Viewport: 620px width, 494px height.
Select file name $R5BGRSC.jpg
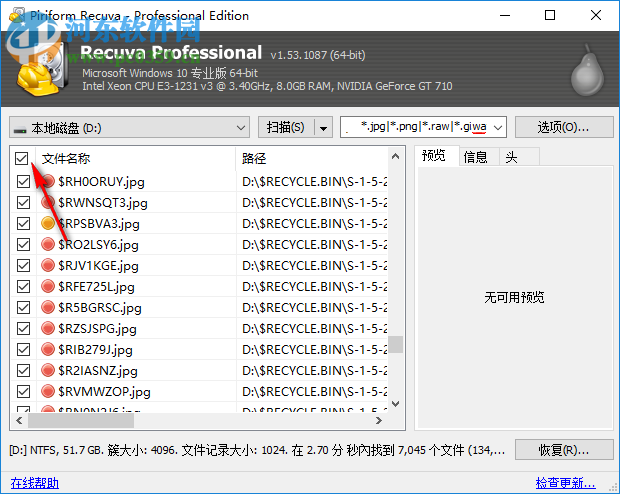(100, 308)
